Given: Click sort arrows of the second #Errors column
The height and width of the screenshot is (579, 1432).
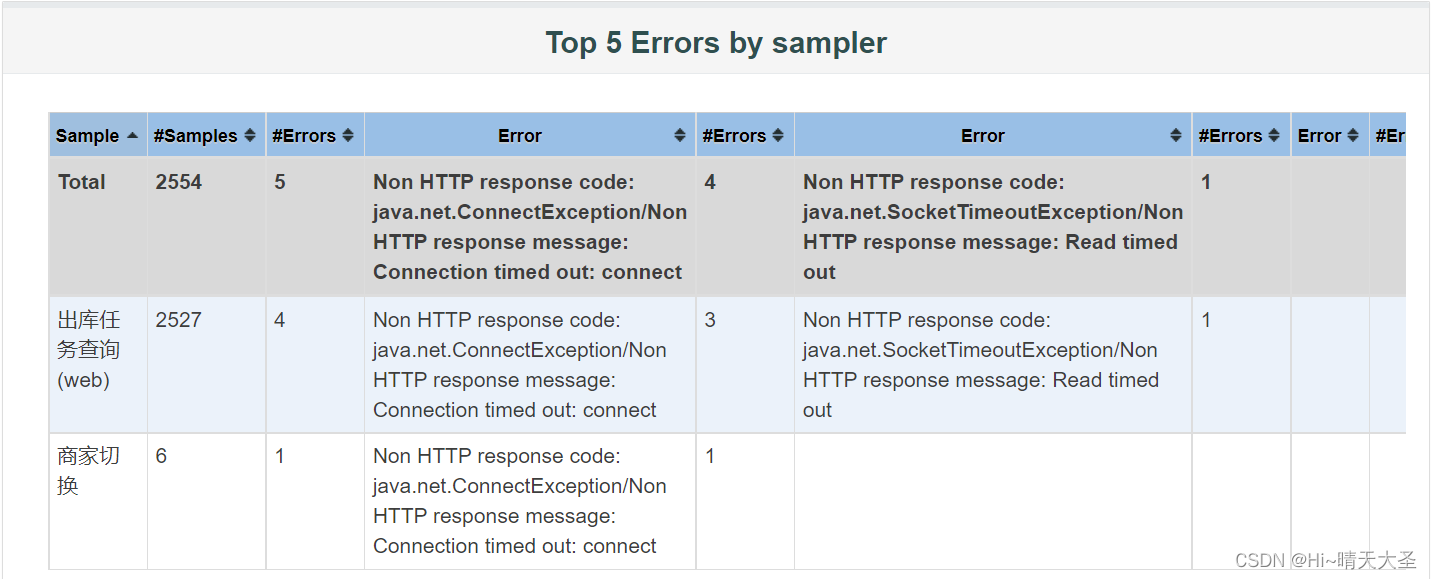Looking at the screenshot, I should [x=778, y=136].
